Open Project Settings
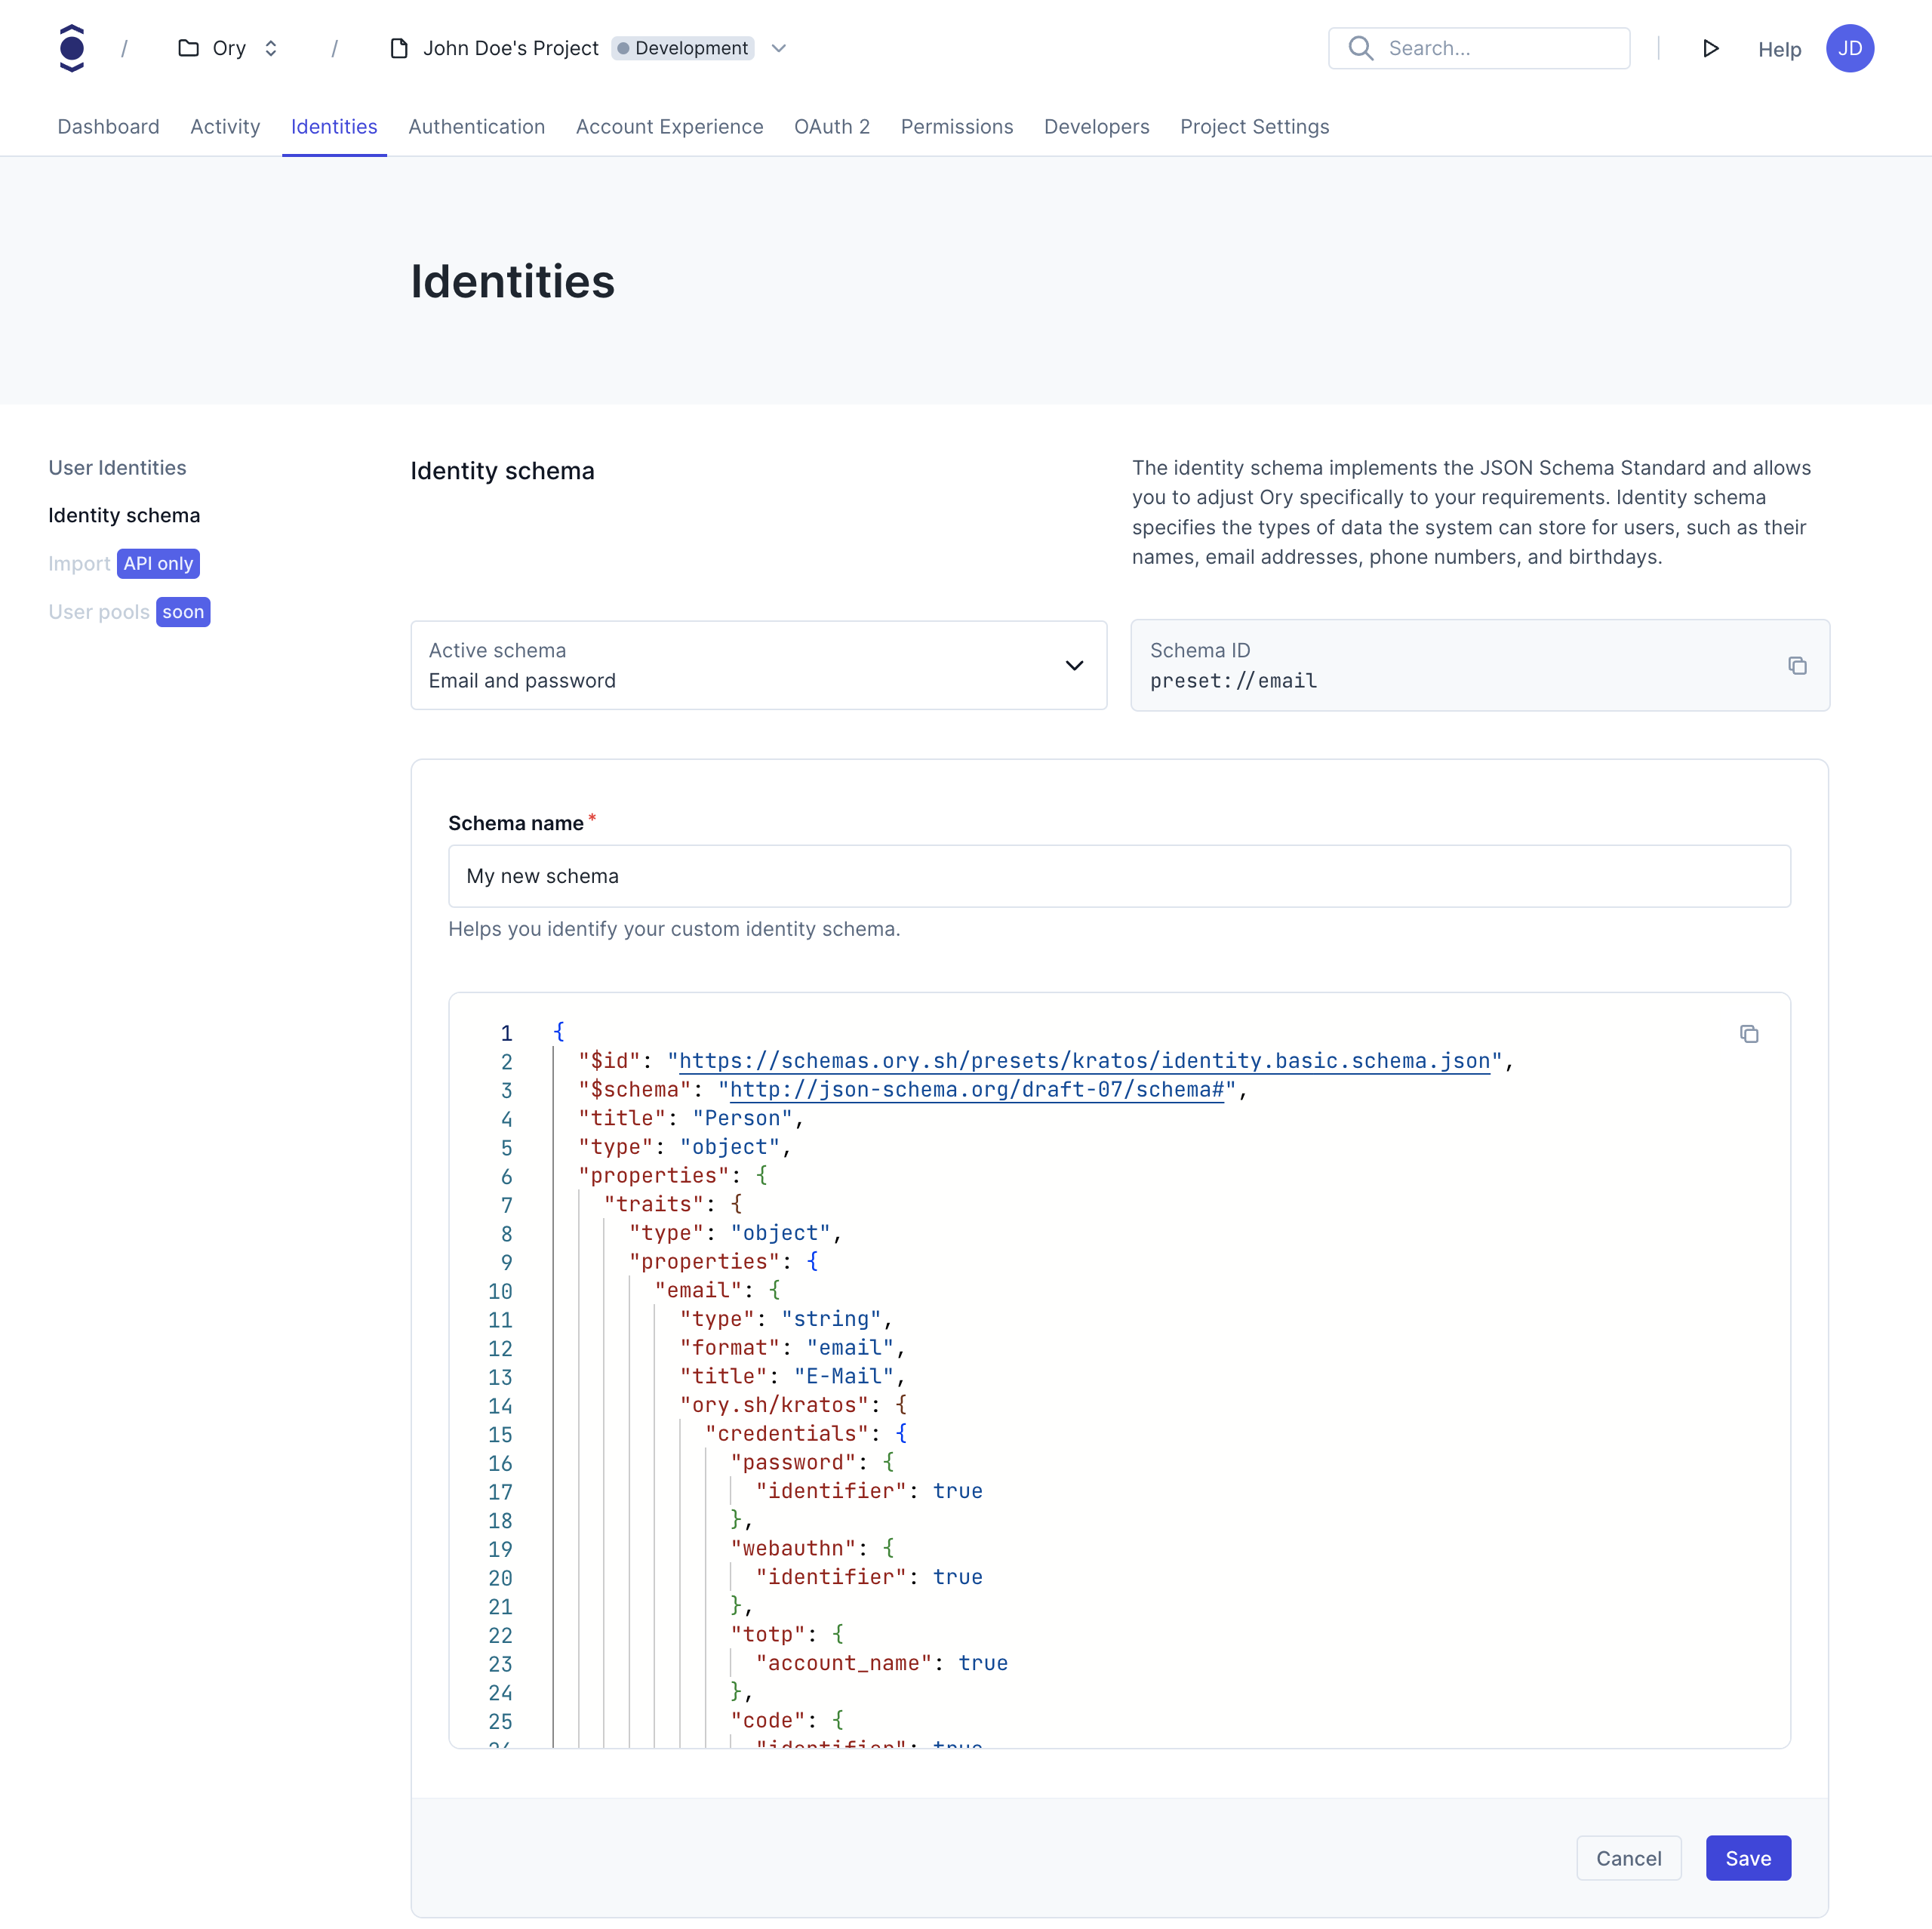1932x1929 pixels. (x=1254, y=127)
